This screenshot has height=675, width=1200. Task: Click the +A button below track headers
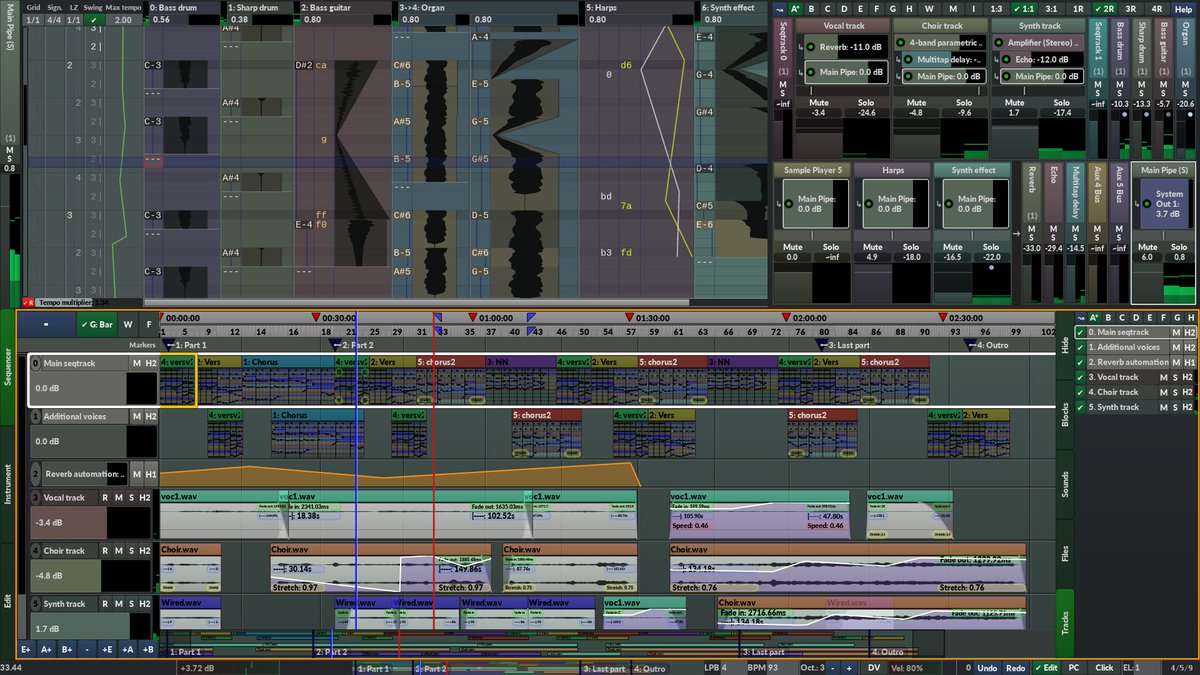[x=127, y=649]
